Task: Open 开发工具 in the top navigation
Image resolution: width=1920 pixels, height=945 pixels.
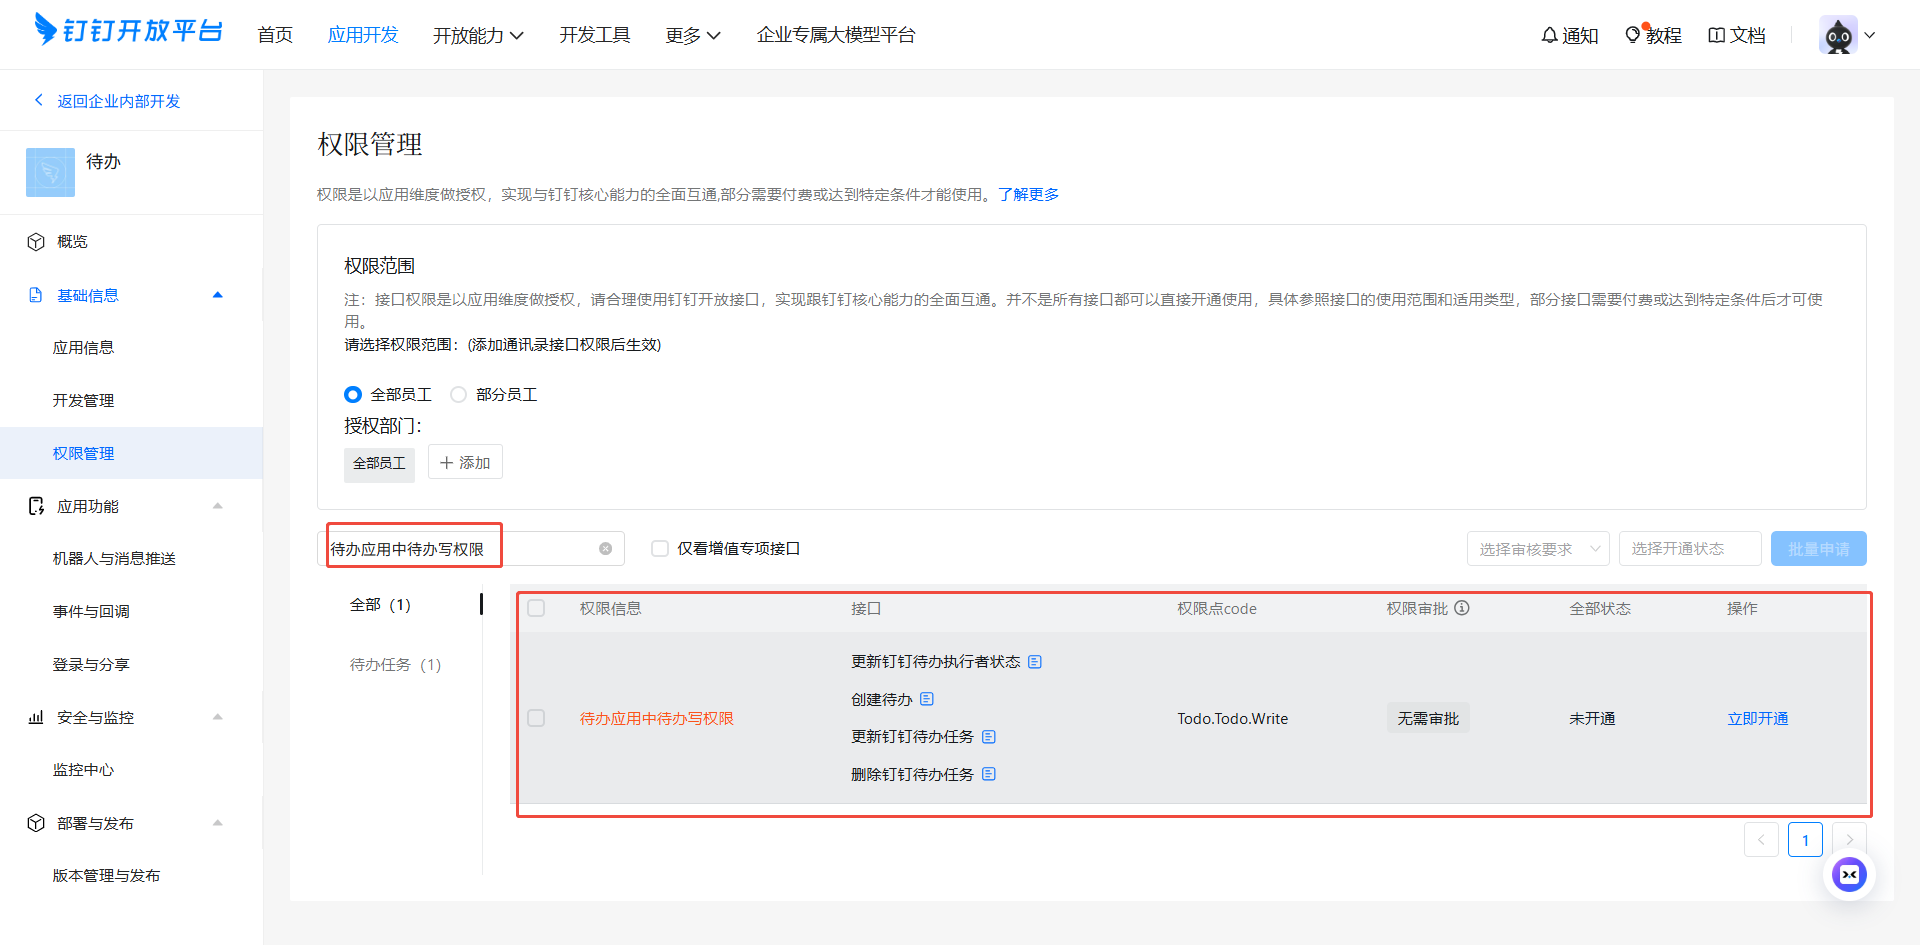Action: (x=594, y=35)
